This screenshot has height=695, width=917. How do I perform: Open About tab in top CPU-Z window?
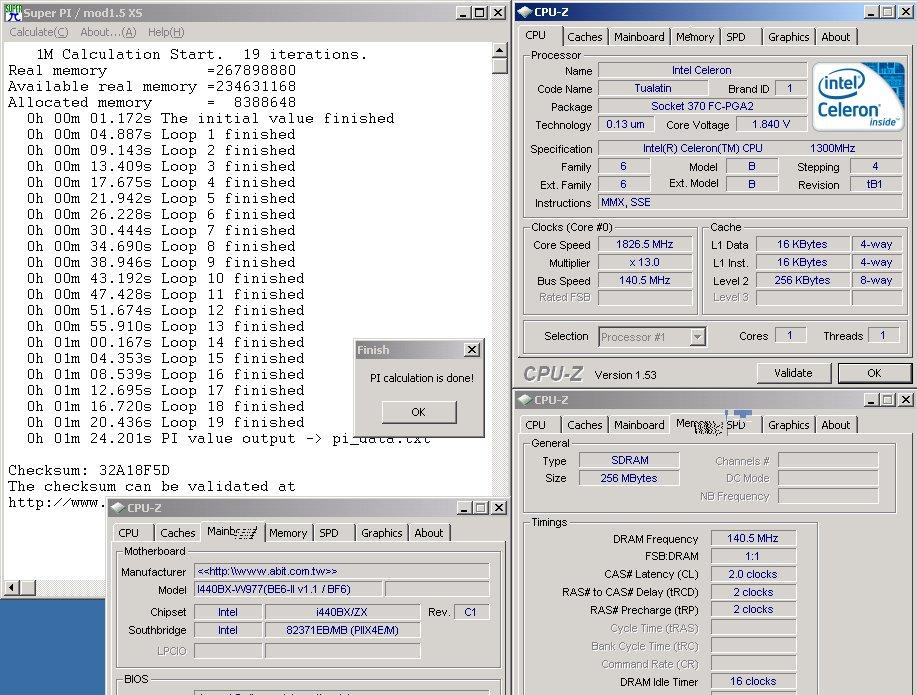pyautogui.click(x=835, y=37)
